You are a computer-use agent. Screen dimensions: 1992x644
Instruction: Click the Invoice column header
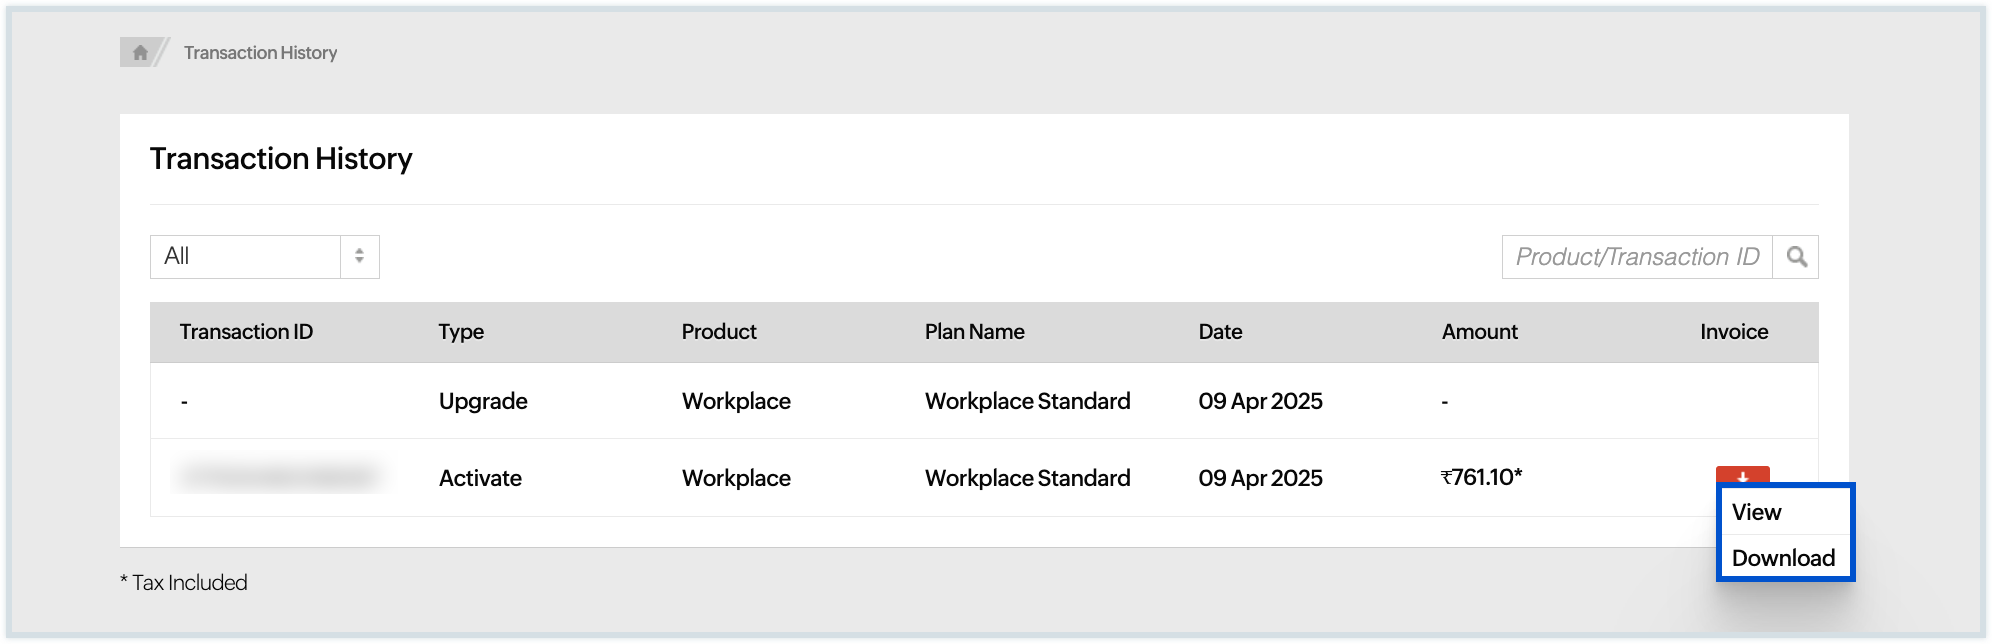point(1734,332)
